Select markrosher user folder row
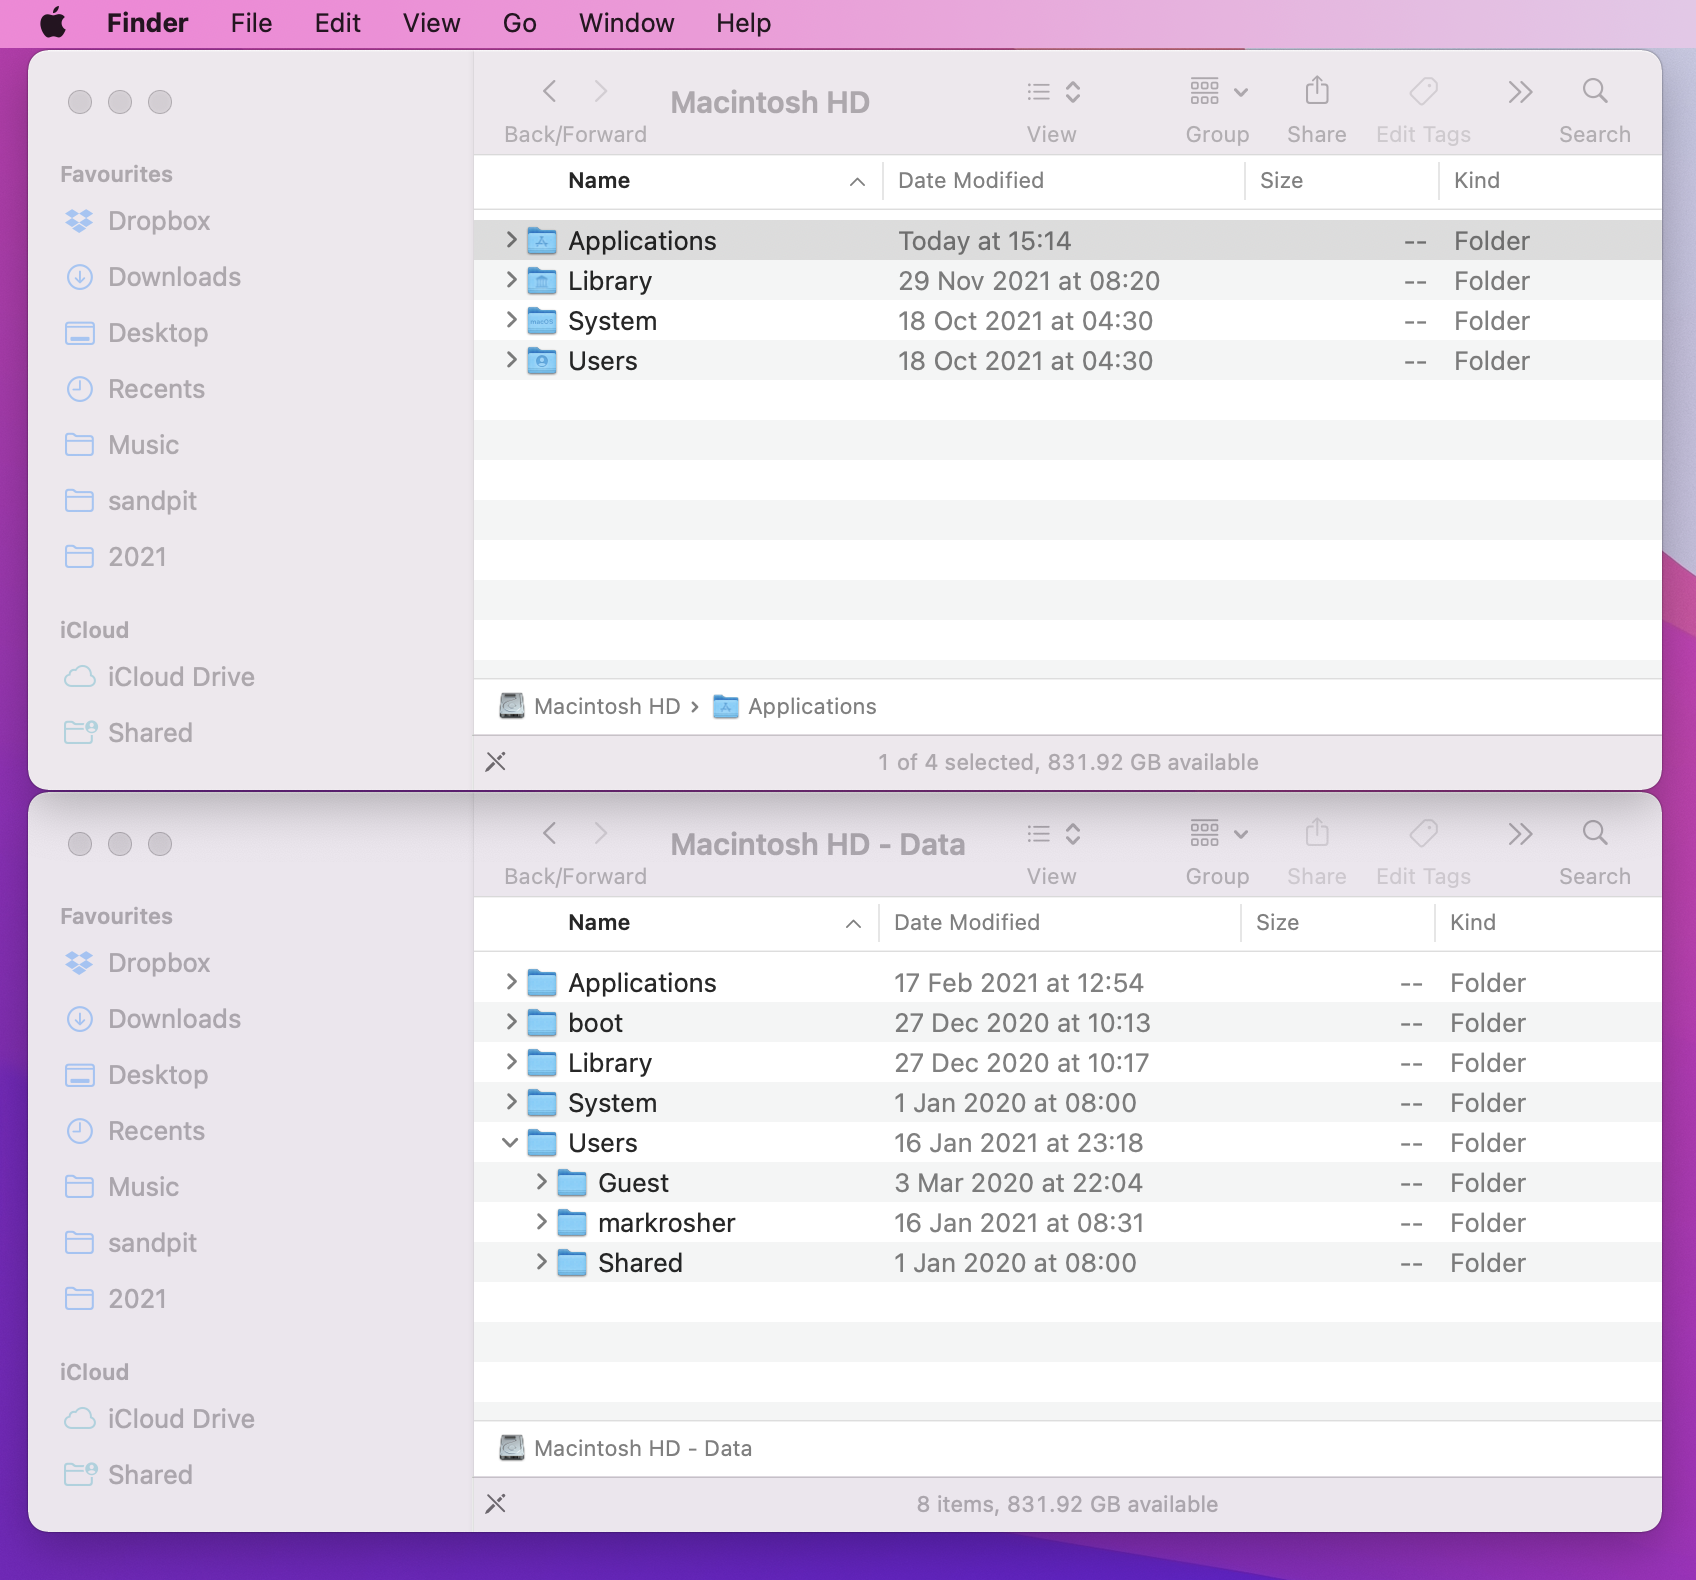 (1068, 1222)
